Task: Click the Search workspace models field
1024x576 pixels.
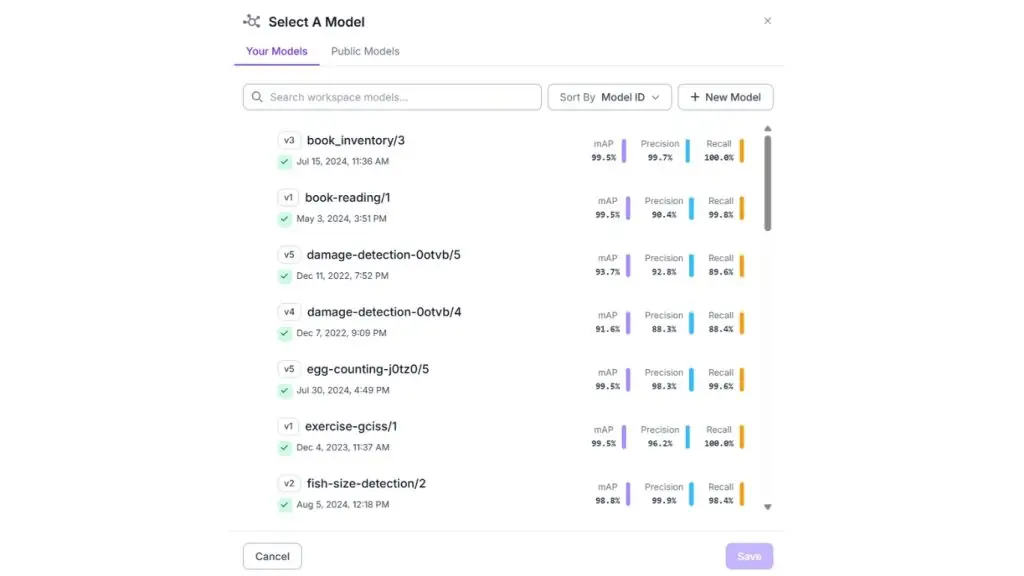Action: click(392, 97)
